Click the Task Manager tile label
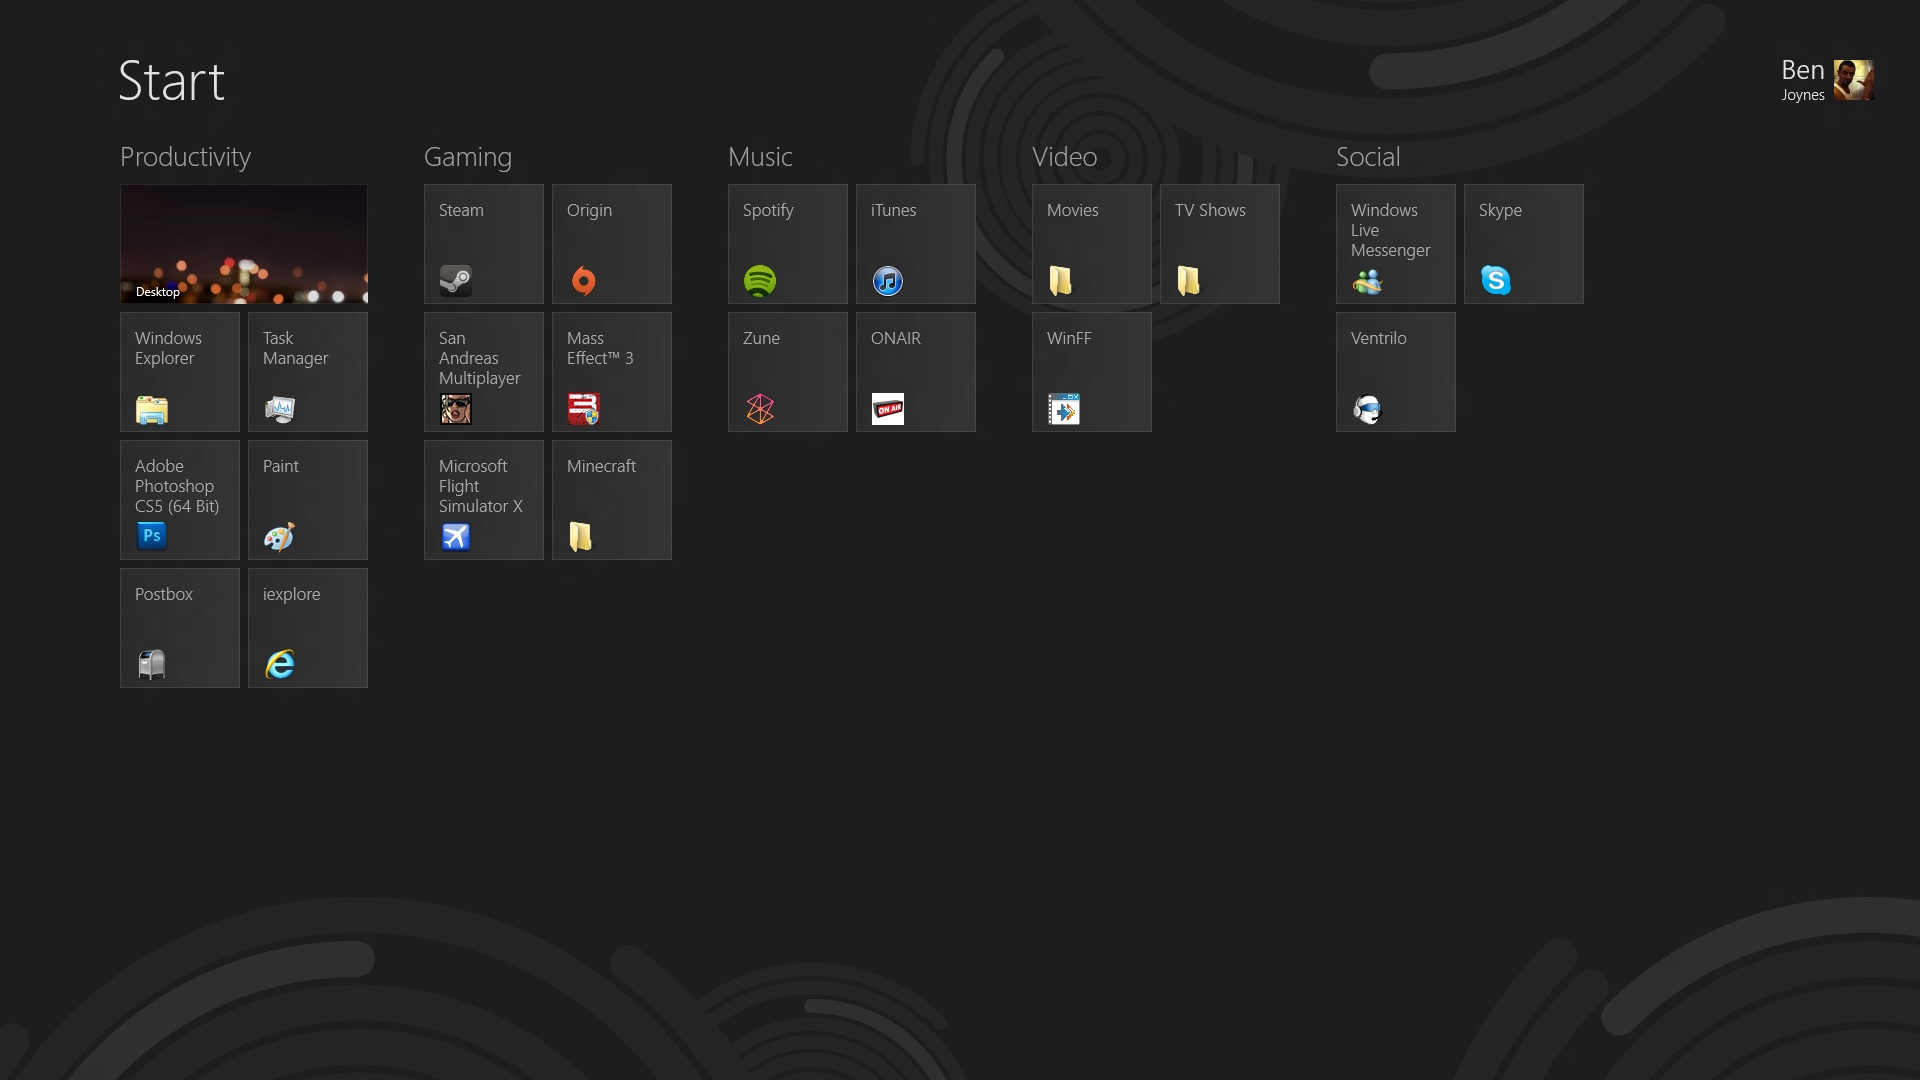The width and height of the screenshot is (1920, 1080). click(295, 348)
